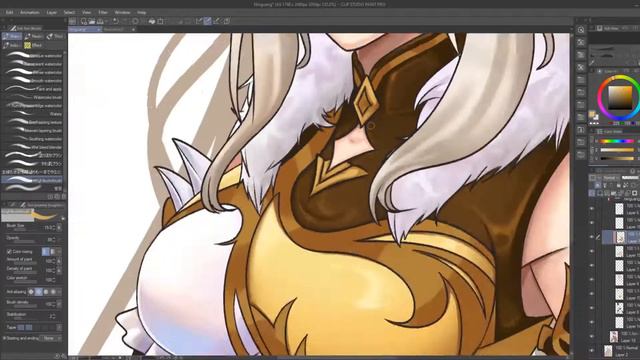Select the first Anti-aliasing option (none)
Image resolution: width=640 pixels, height=360 pixels.
[x=31, y=292]
